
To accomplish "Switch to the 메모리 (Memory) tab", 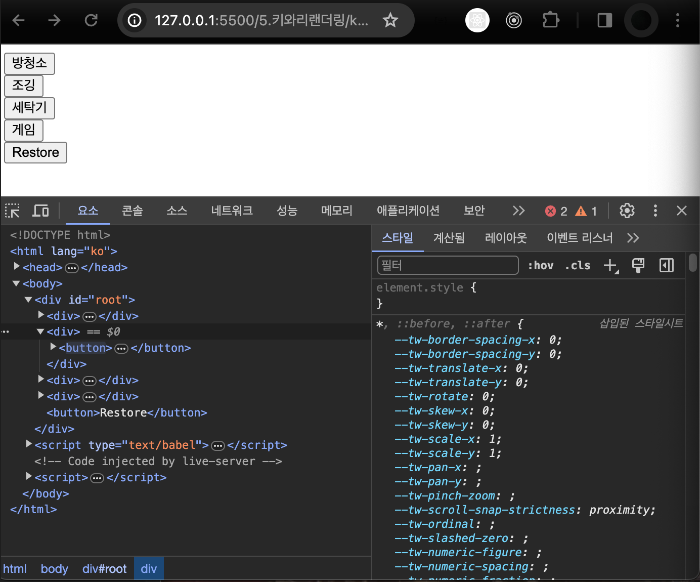I will pos(337,211).
